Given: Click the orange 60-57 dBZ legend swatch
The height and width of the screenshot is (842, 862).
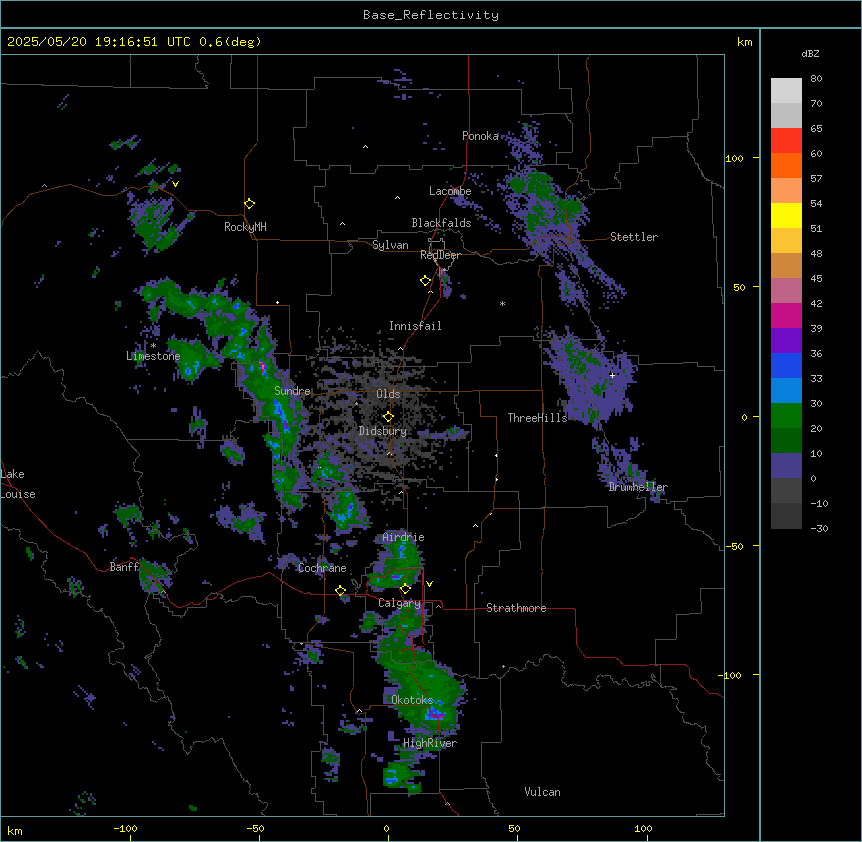Looking at the screenshot, I should pos(786,165).
